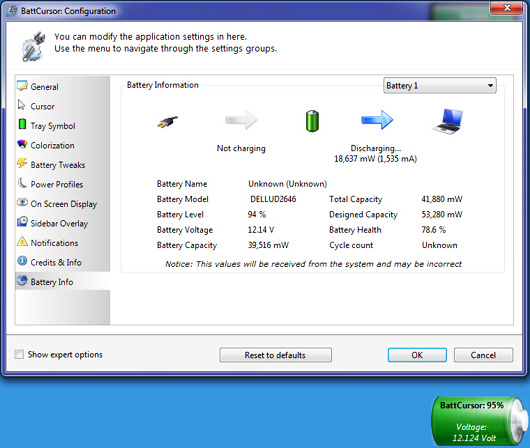Image resolution: width=530 pixels, height=448 pixels.
Task: Click the Notifications warning triangle icon
Action: [22, 241]
